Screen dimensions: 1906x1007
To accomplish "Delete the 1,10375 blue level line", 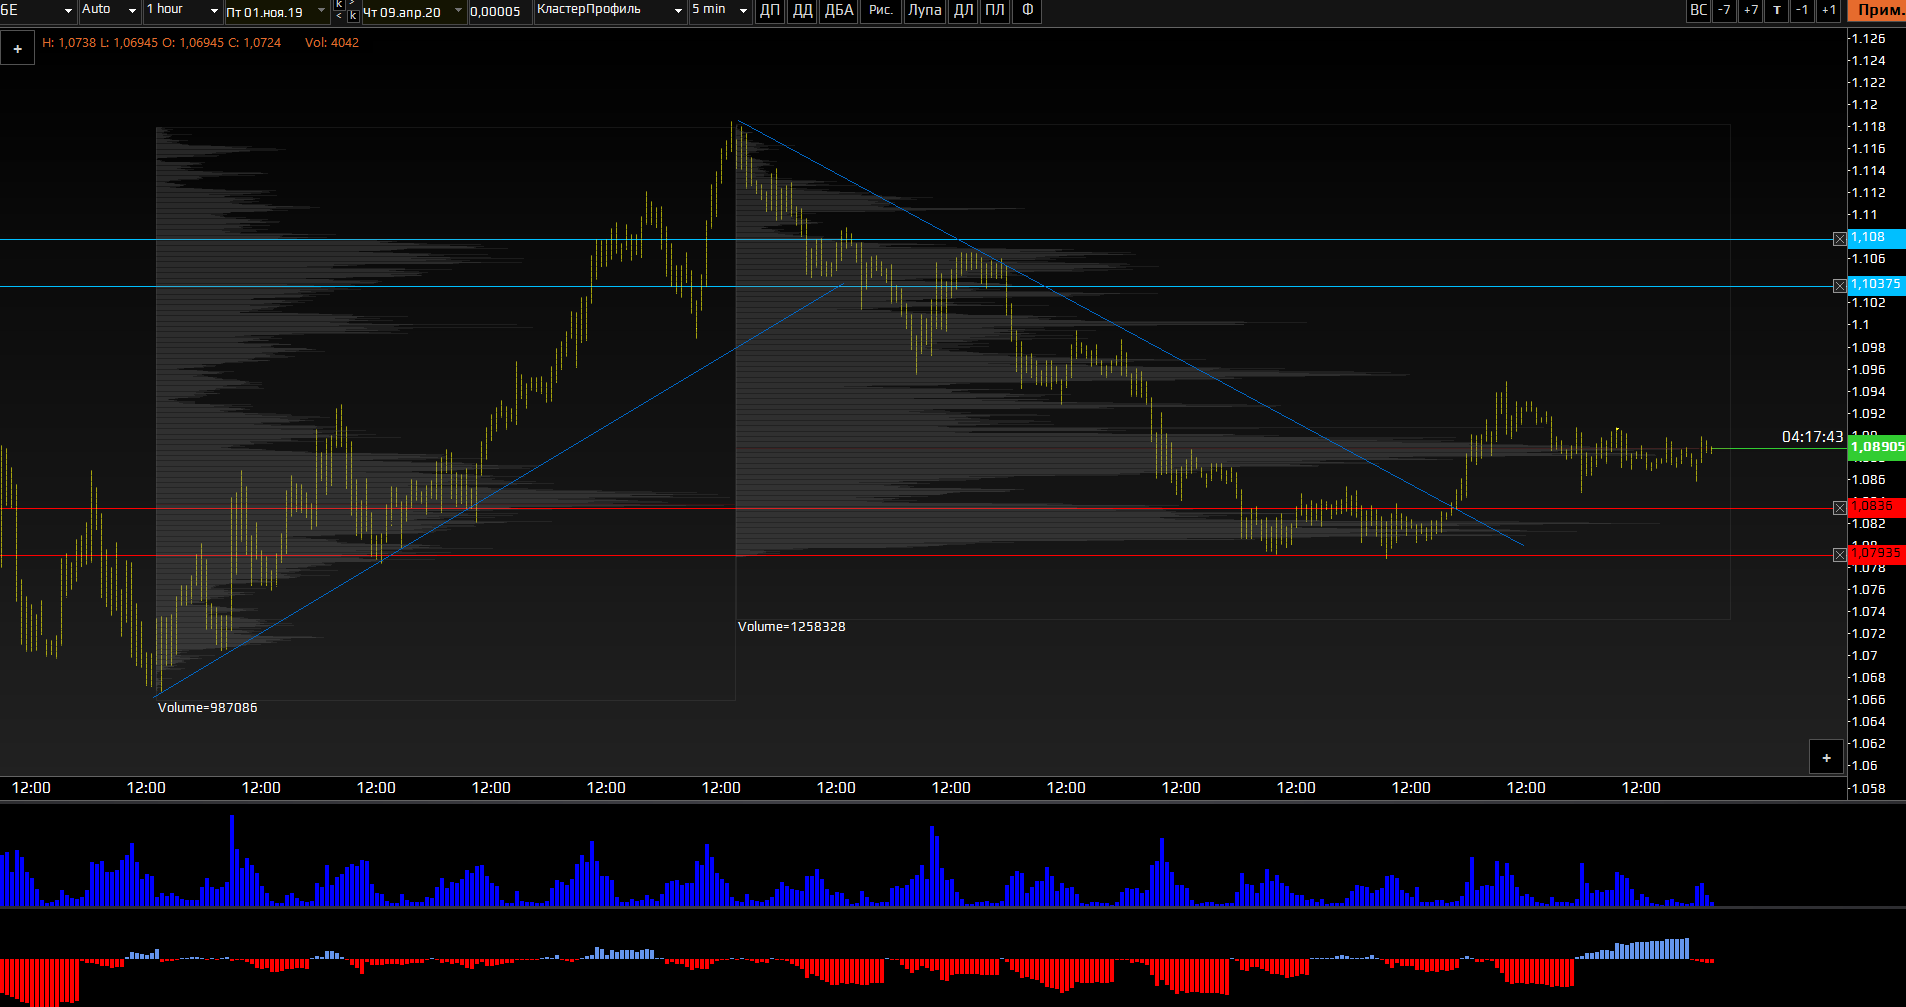I will [1839, 286].
